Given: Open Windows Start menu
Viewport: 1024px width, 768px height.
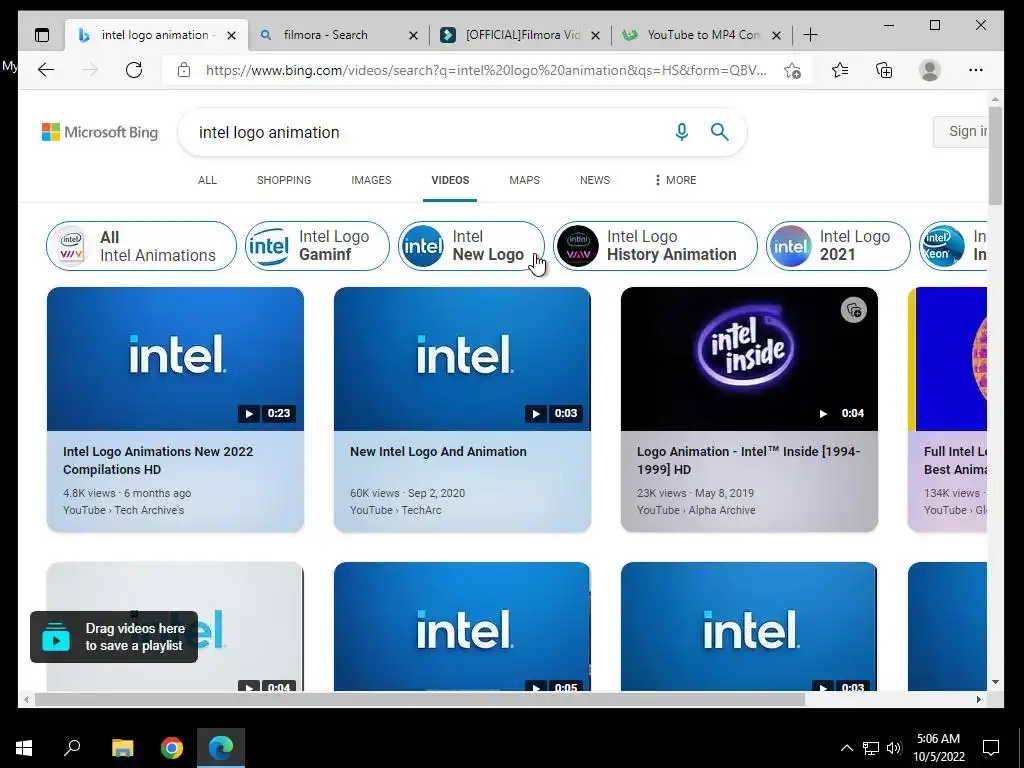Looking at the screenshot, I should click(24, 748).
